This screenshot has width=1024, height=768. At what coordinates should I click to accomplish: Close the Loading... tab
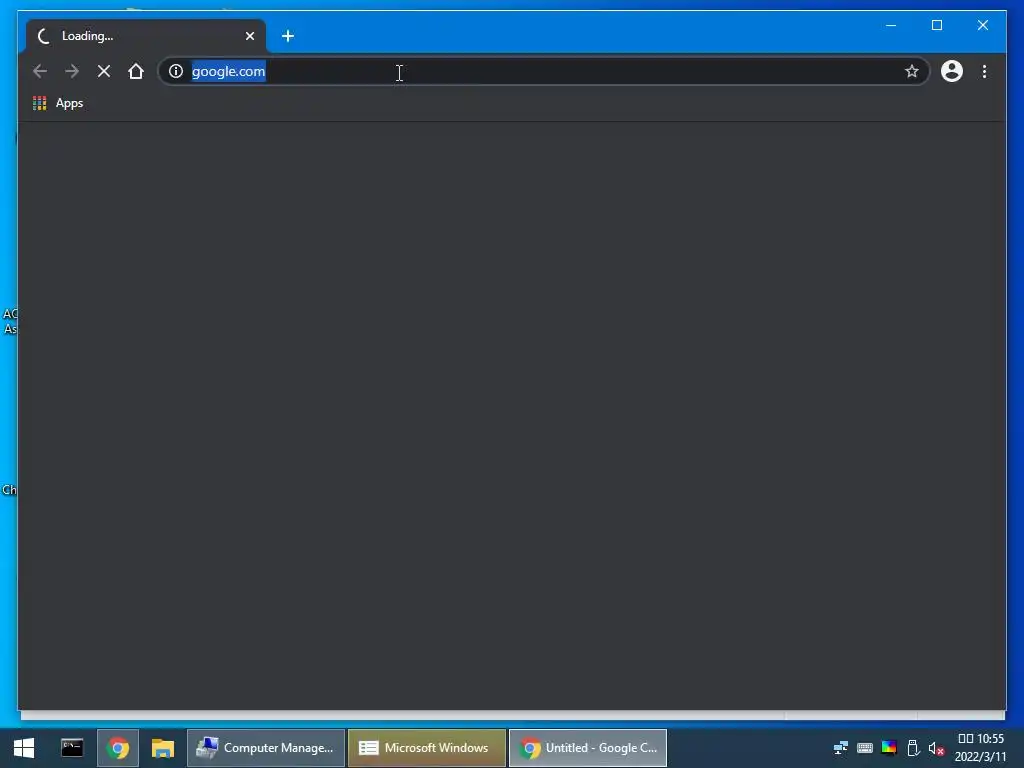coord(249,36)
